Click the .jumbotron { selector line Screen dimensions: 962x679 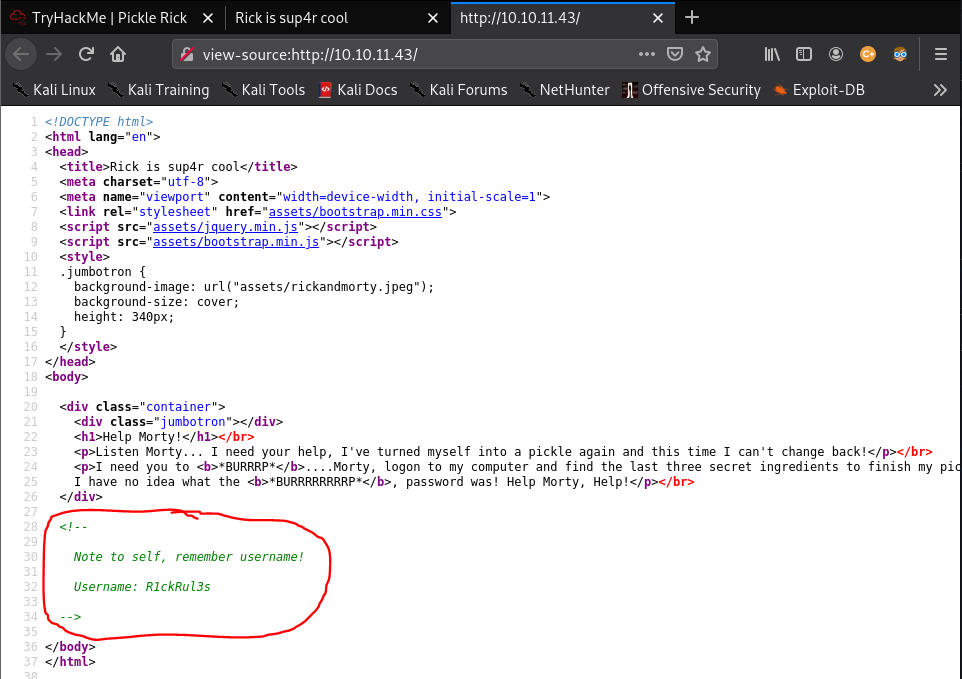[x=102, y=272]
